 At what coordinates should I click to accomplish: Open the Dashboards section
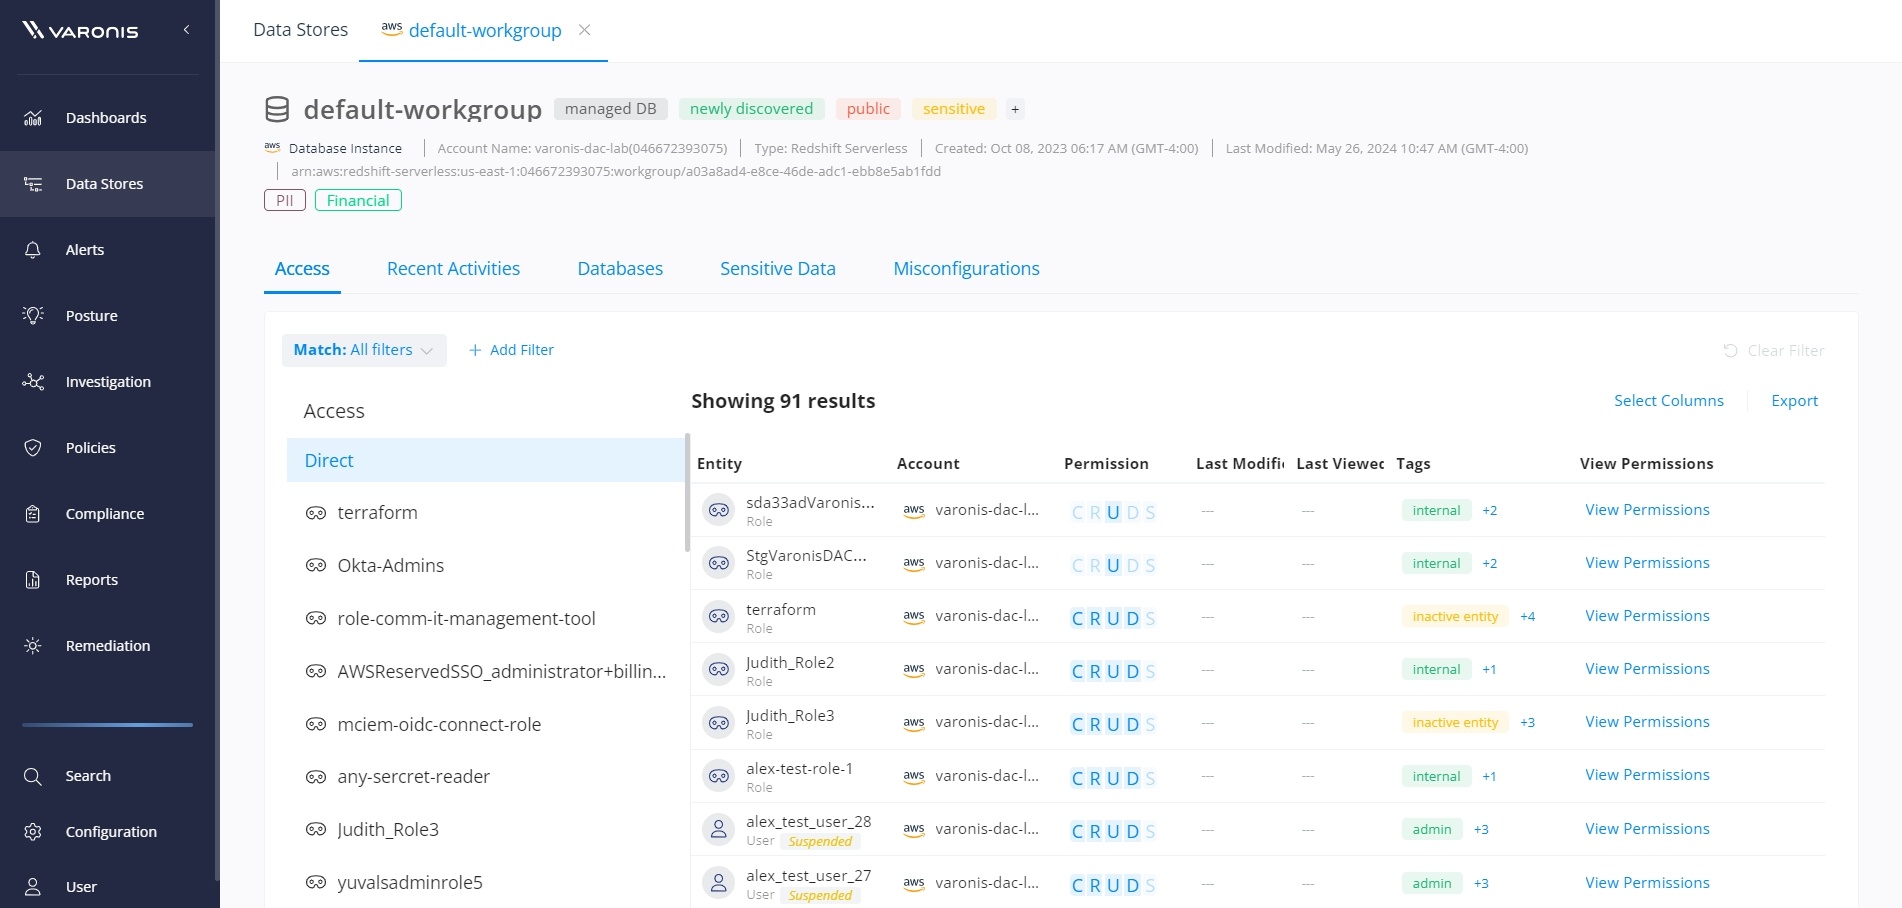(106, 117)
